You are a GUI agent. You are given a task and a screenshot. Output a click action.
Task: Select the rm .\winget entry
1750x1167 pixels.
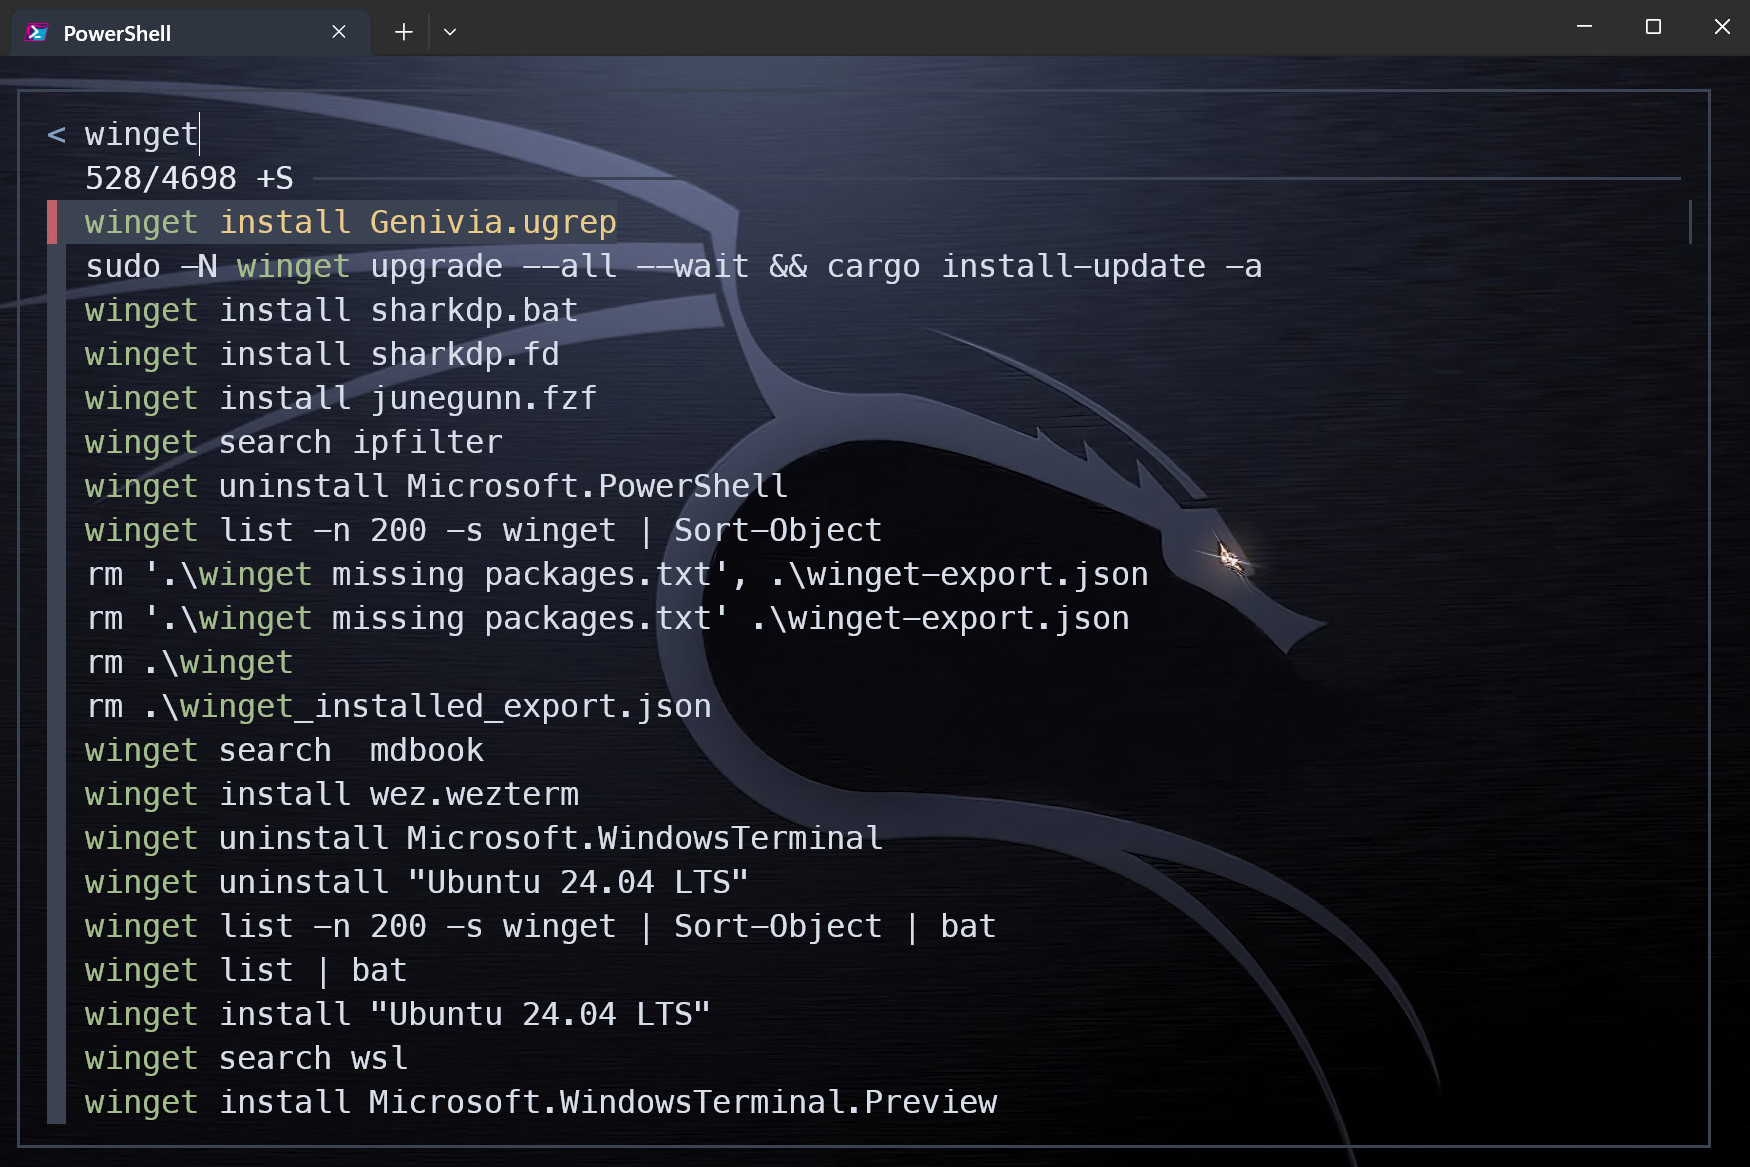click(189, 662)
